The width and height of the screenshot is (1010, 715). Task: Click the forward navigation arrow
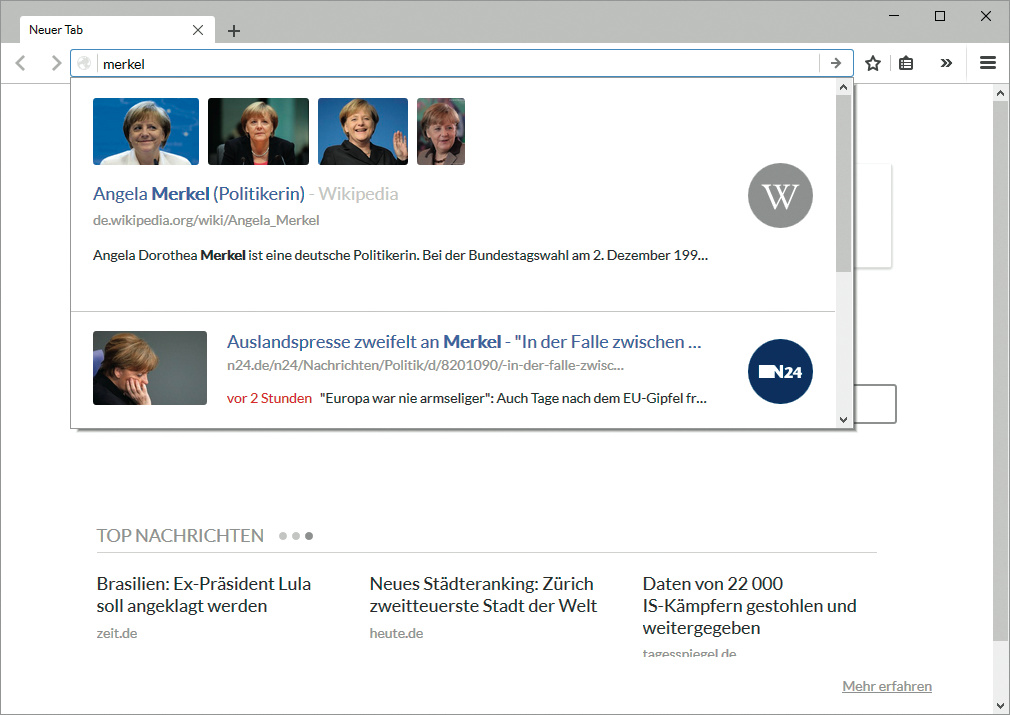pos(56,63)
